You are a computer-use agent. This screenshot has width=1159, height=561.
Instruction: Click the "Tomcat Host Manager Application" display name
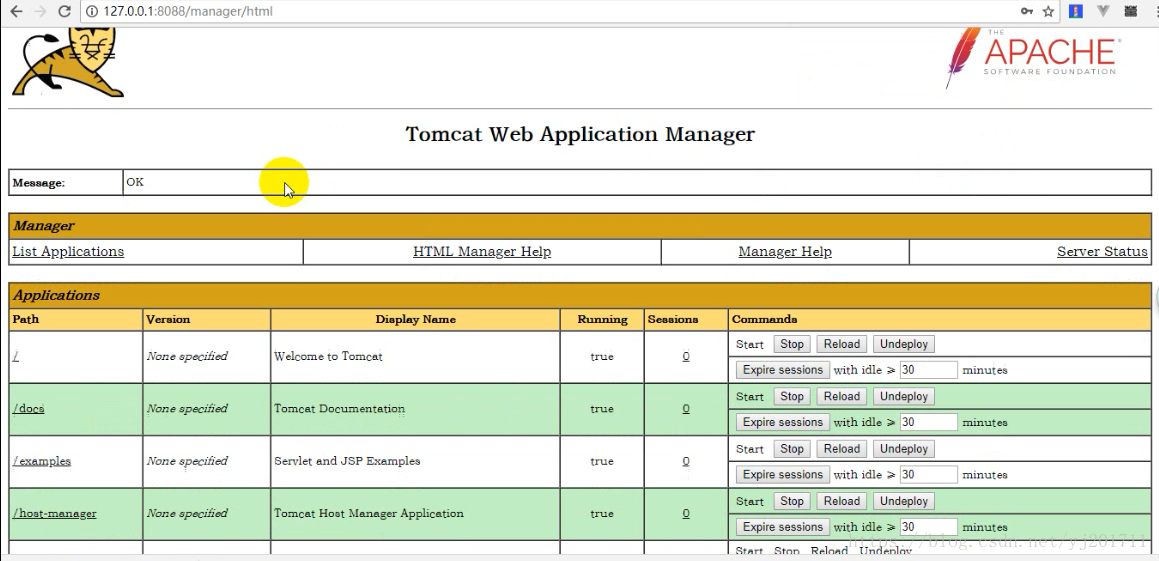(x=369, y=514)
